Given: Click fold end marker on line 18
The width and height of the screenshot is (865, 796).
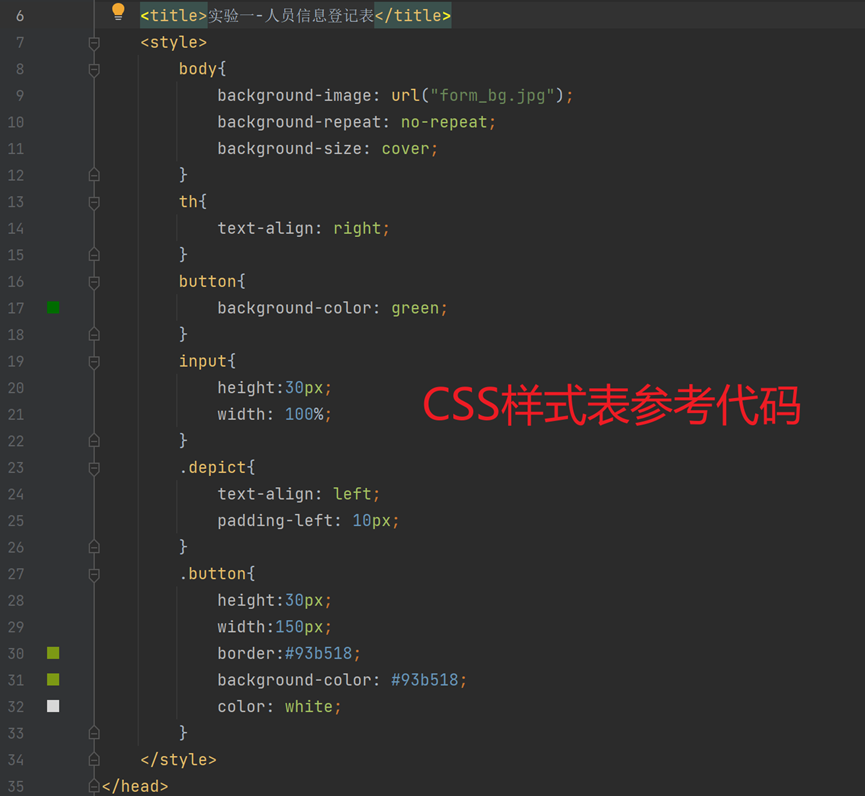Looking at the screenshot, I should 94,335.
